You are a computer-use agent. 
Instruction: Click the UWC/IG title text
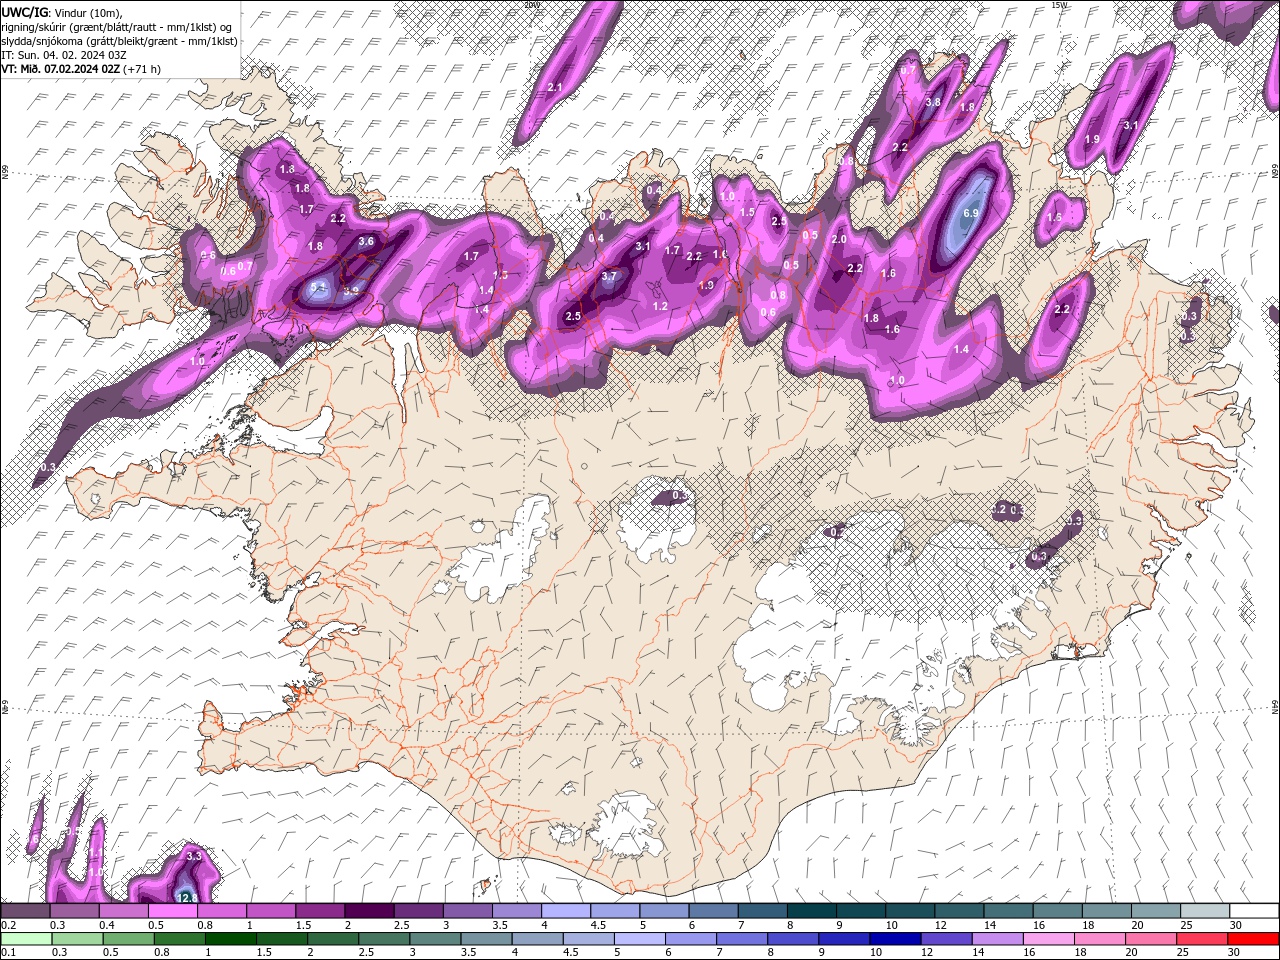coord(25,12)
